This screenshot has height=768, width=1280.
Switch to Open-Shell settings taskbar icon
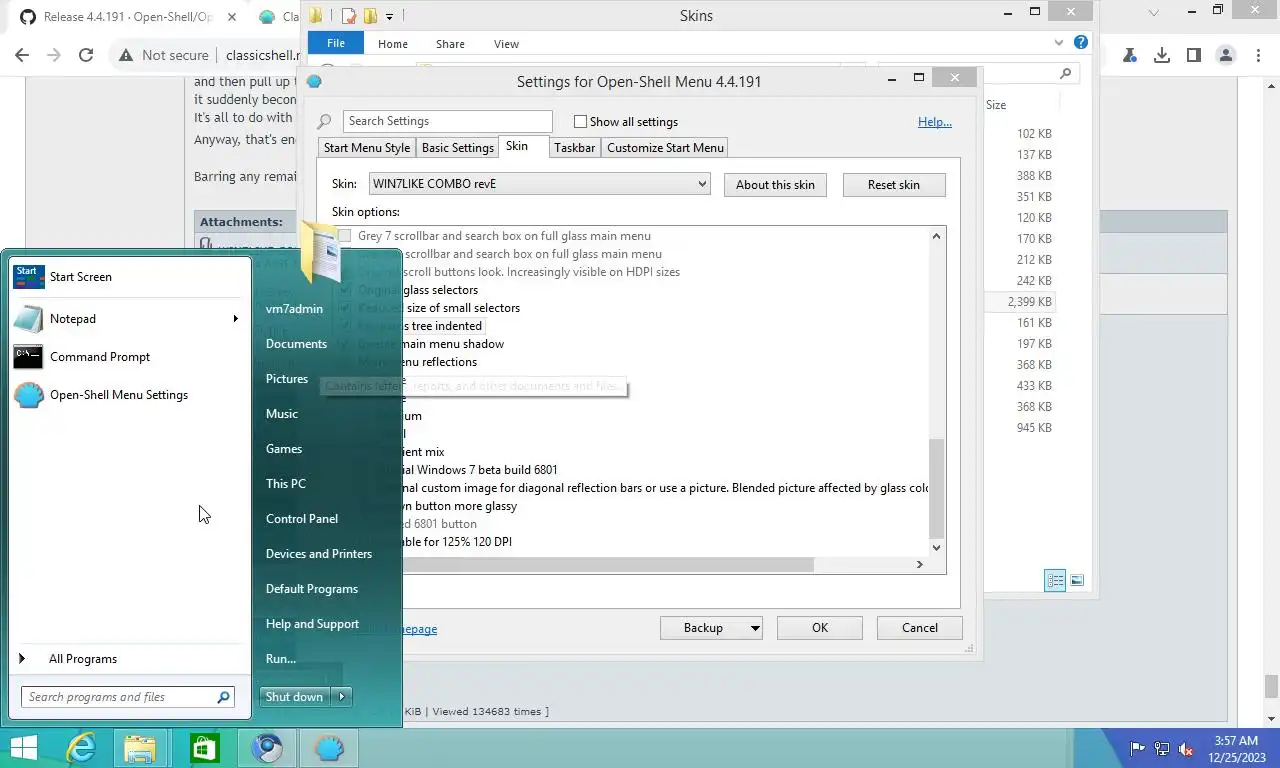(329, 747)
